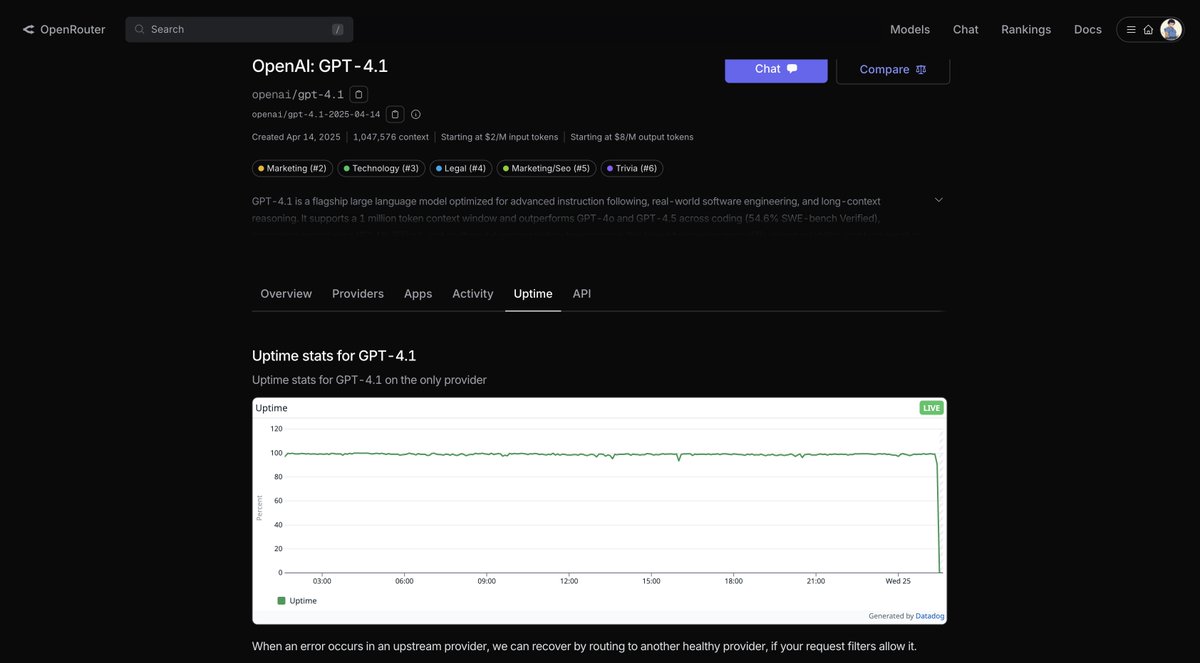The image size is (1200, 663).
Task: Click the slash shortcut badge in search
Action: [x=338, y=30]
